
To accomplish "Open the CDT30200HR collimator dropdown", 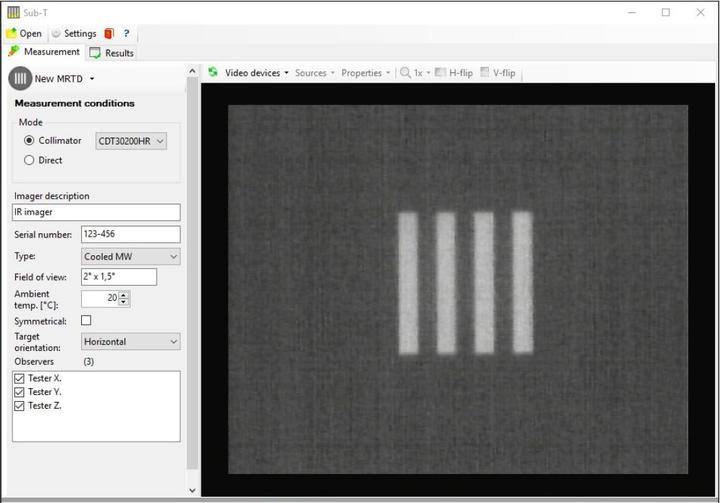I will 131,141.
